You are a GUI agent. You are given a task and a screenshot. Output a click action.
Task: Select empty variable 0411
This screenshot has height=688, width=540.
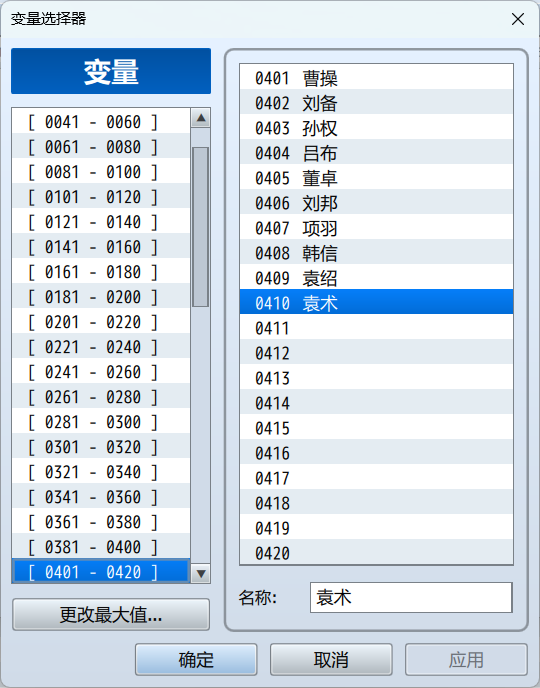[376, 328]
